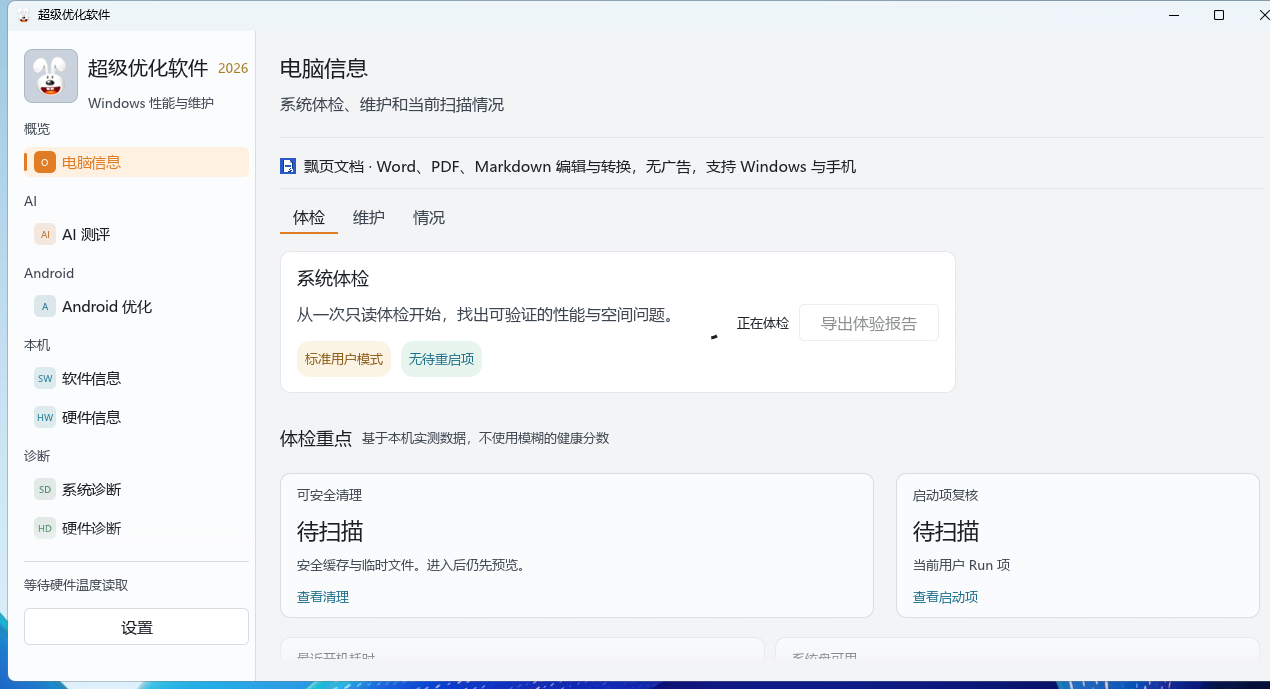Click 待扫描 in the 可安全清理 card

[x=330, y=531]
